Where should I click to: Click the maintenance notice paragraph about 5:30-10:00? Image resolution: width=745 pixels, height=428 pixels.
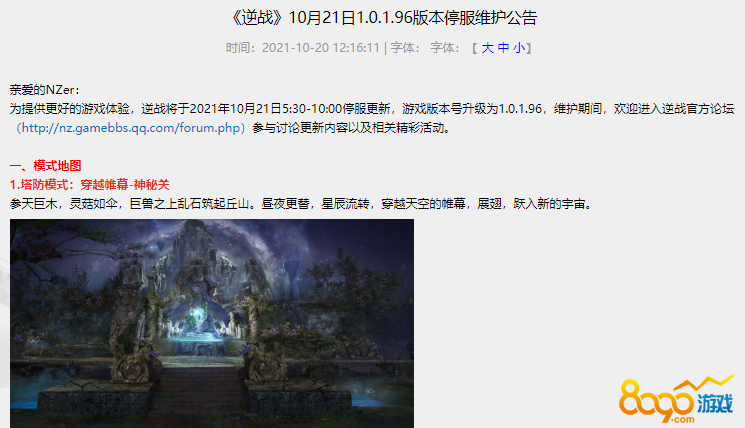(x=372, y=118)
